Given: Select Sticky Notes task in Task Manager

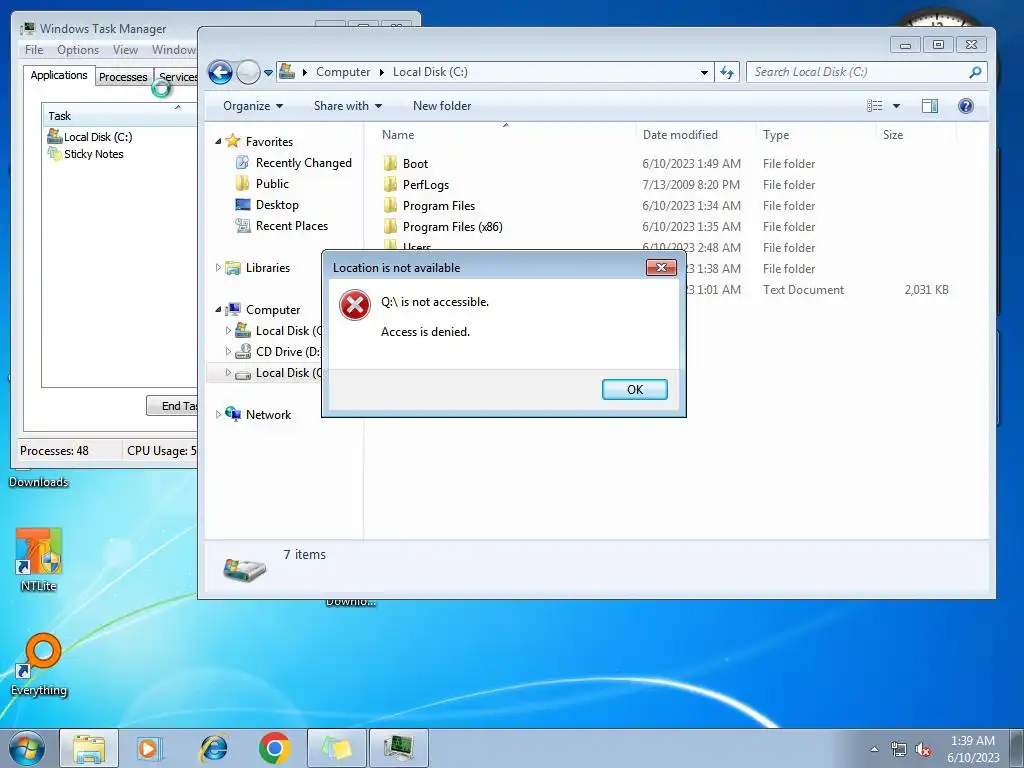Looking at the screenshot, I should click(85, 154).
